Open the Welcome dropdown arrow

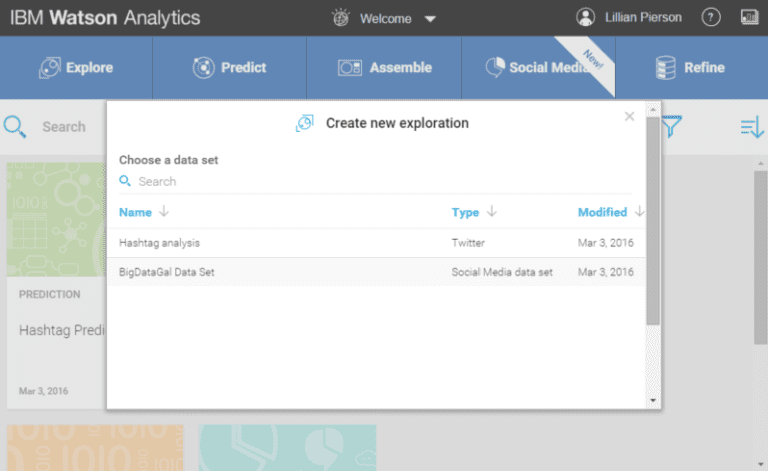point(430,19)
